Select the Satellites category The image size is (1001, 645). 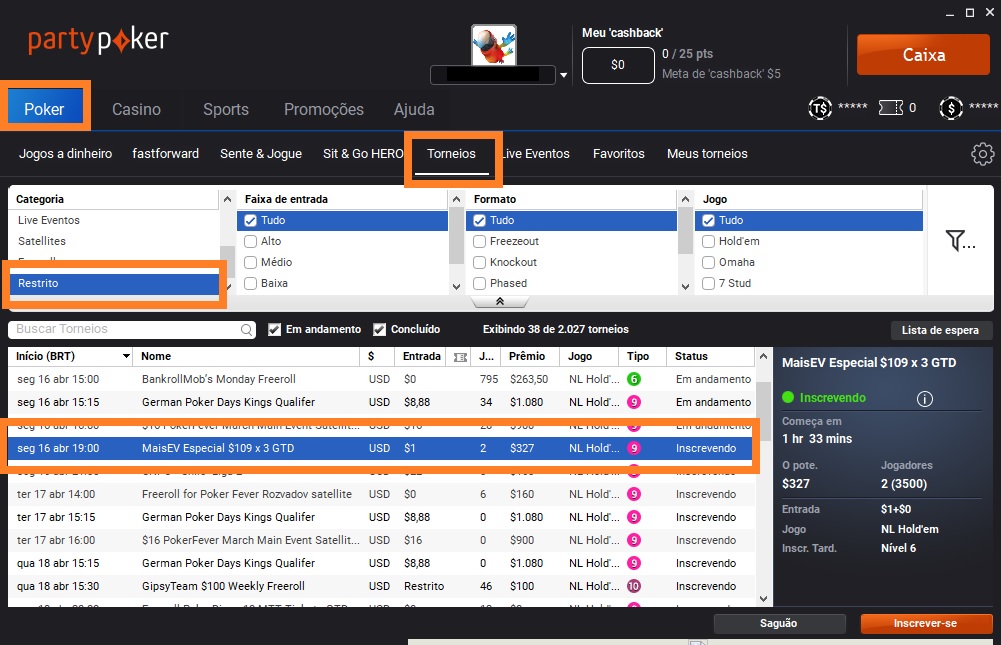click(x=114, y=241)
